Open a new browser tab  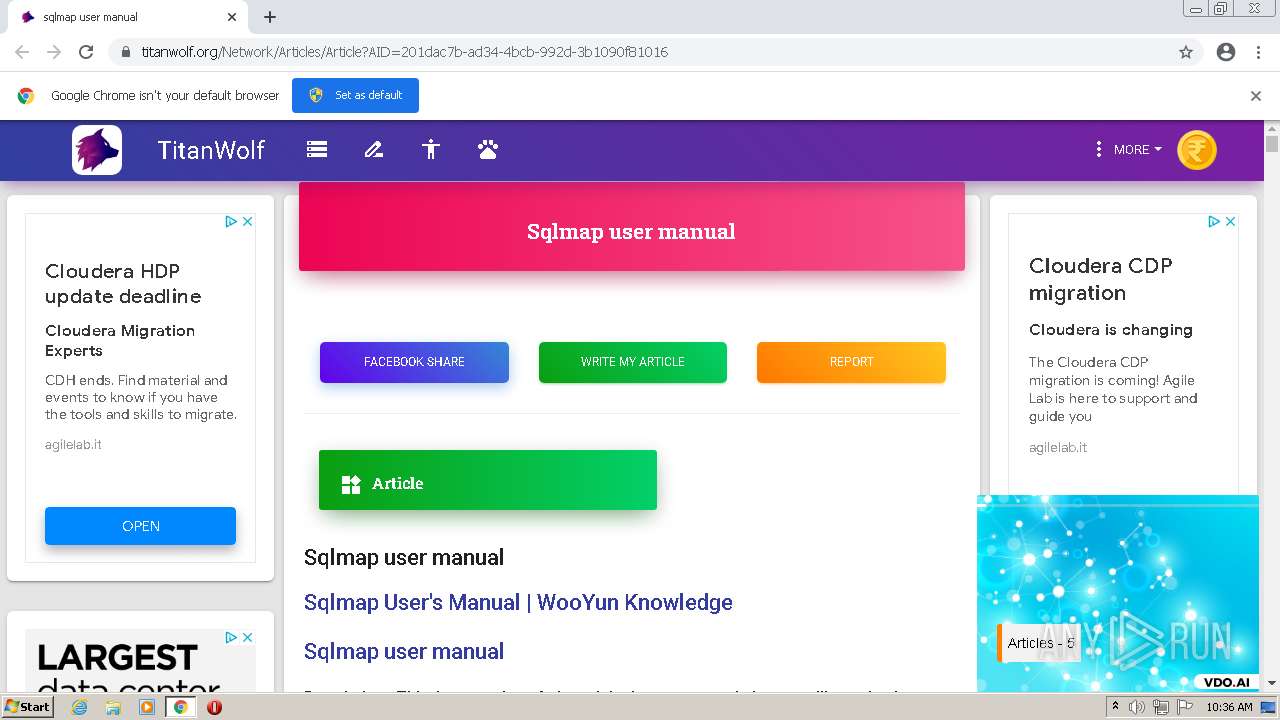click(x=270, y=17)
